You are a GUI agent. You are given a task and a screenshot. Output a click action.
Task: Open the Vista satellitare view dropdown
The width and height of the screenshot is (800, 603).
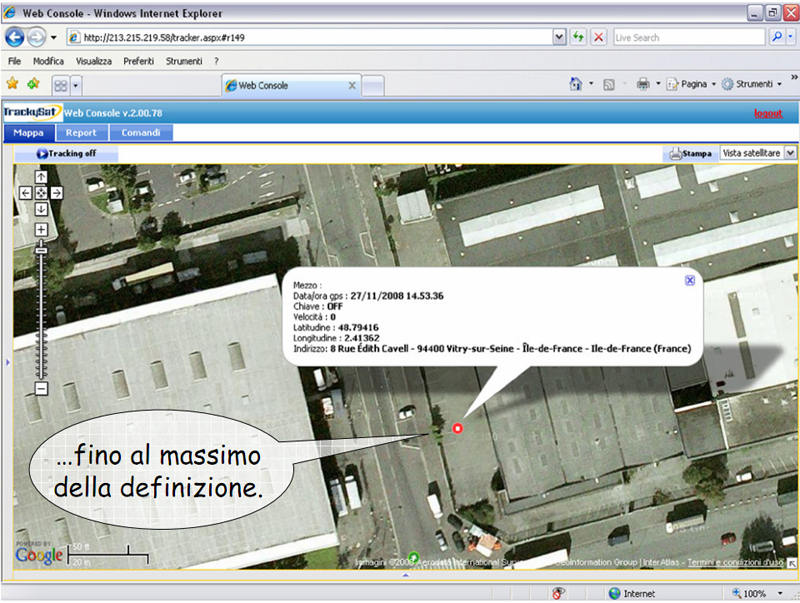tap(758, 153)
